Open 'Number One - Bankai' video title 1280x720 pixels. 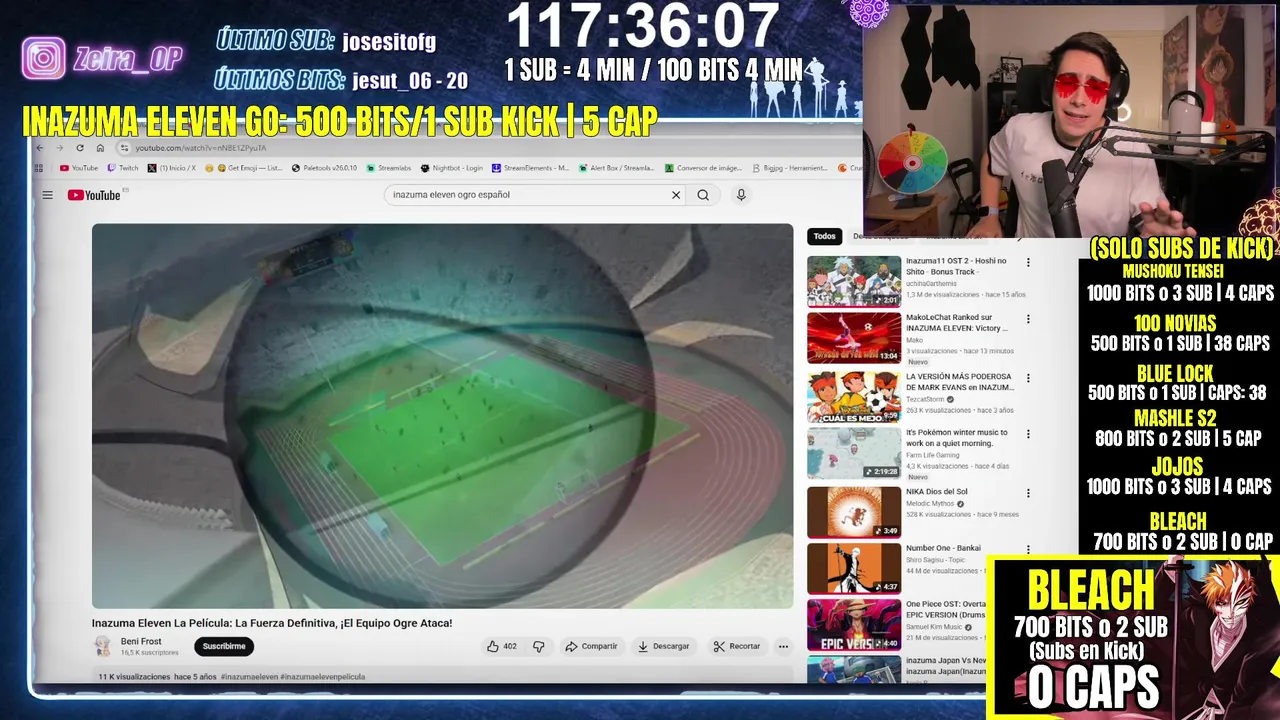949,548
